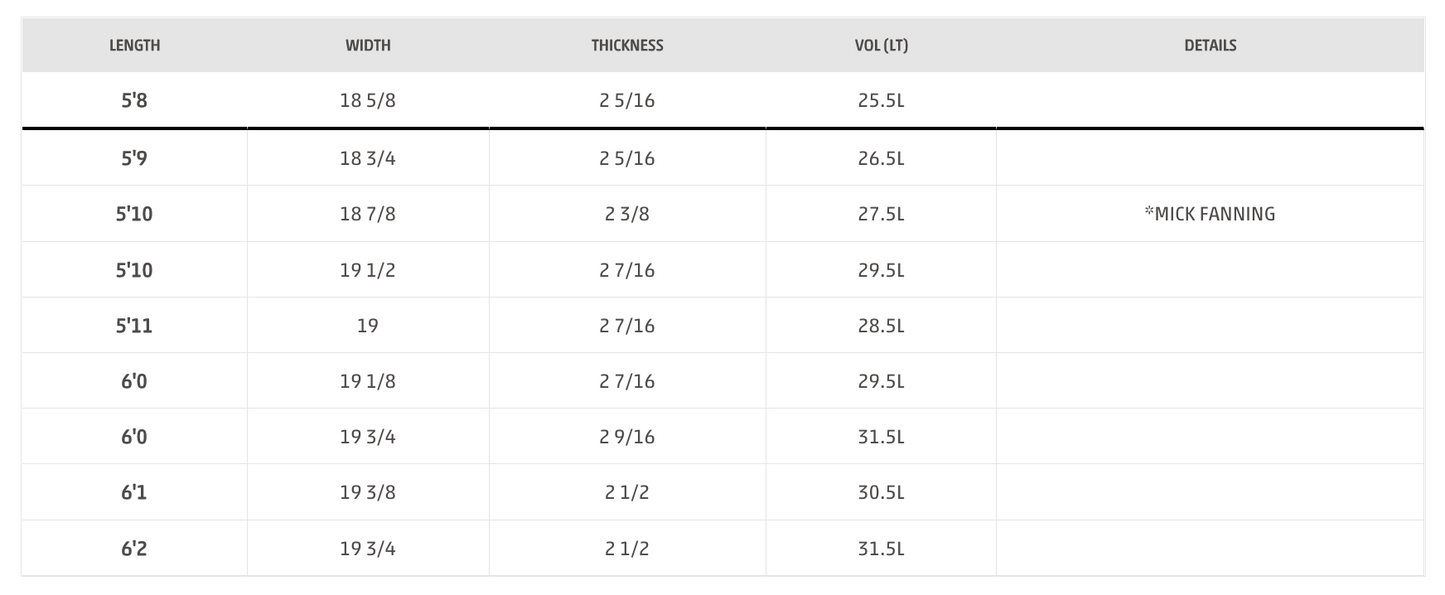The height and width of the screenshot is (595, 1445).
Task: Click the 28.5L volume cell
Action: click(x=881, y=325)
